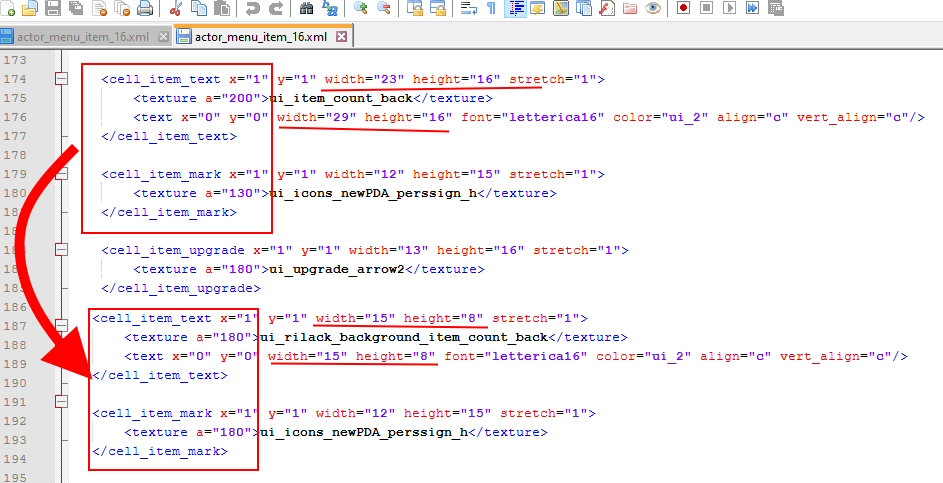This screenshot has height=483, width=943.
Task: Collapse the fold at line 191
Action: [x=61, y=401]
